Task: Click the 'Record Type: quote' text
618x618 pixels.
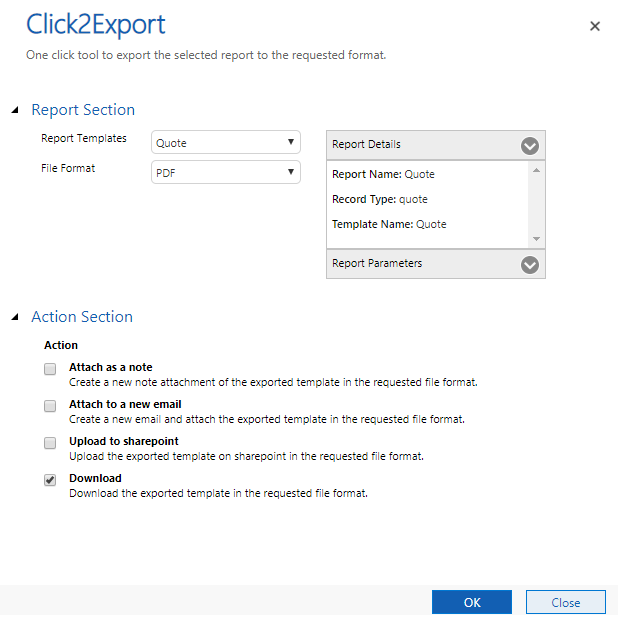Action: (380, 199)
